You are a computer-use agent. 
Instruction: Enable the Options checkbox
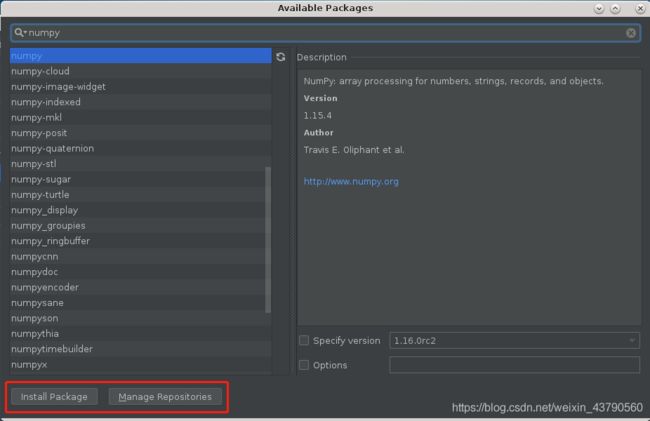pos(304,365)
